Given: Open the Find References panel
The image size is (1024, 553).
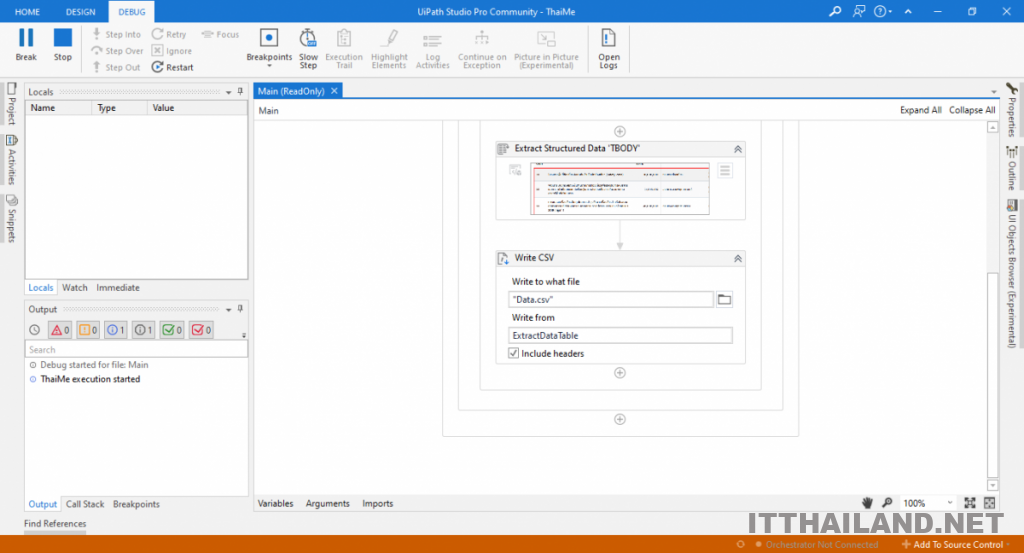Looking at the screenshot, I should 55,524.
